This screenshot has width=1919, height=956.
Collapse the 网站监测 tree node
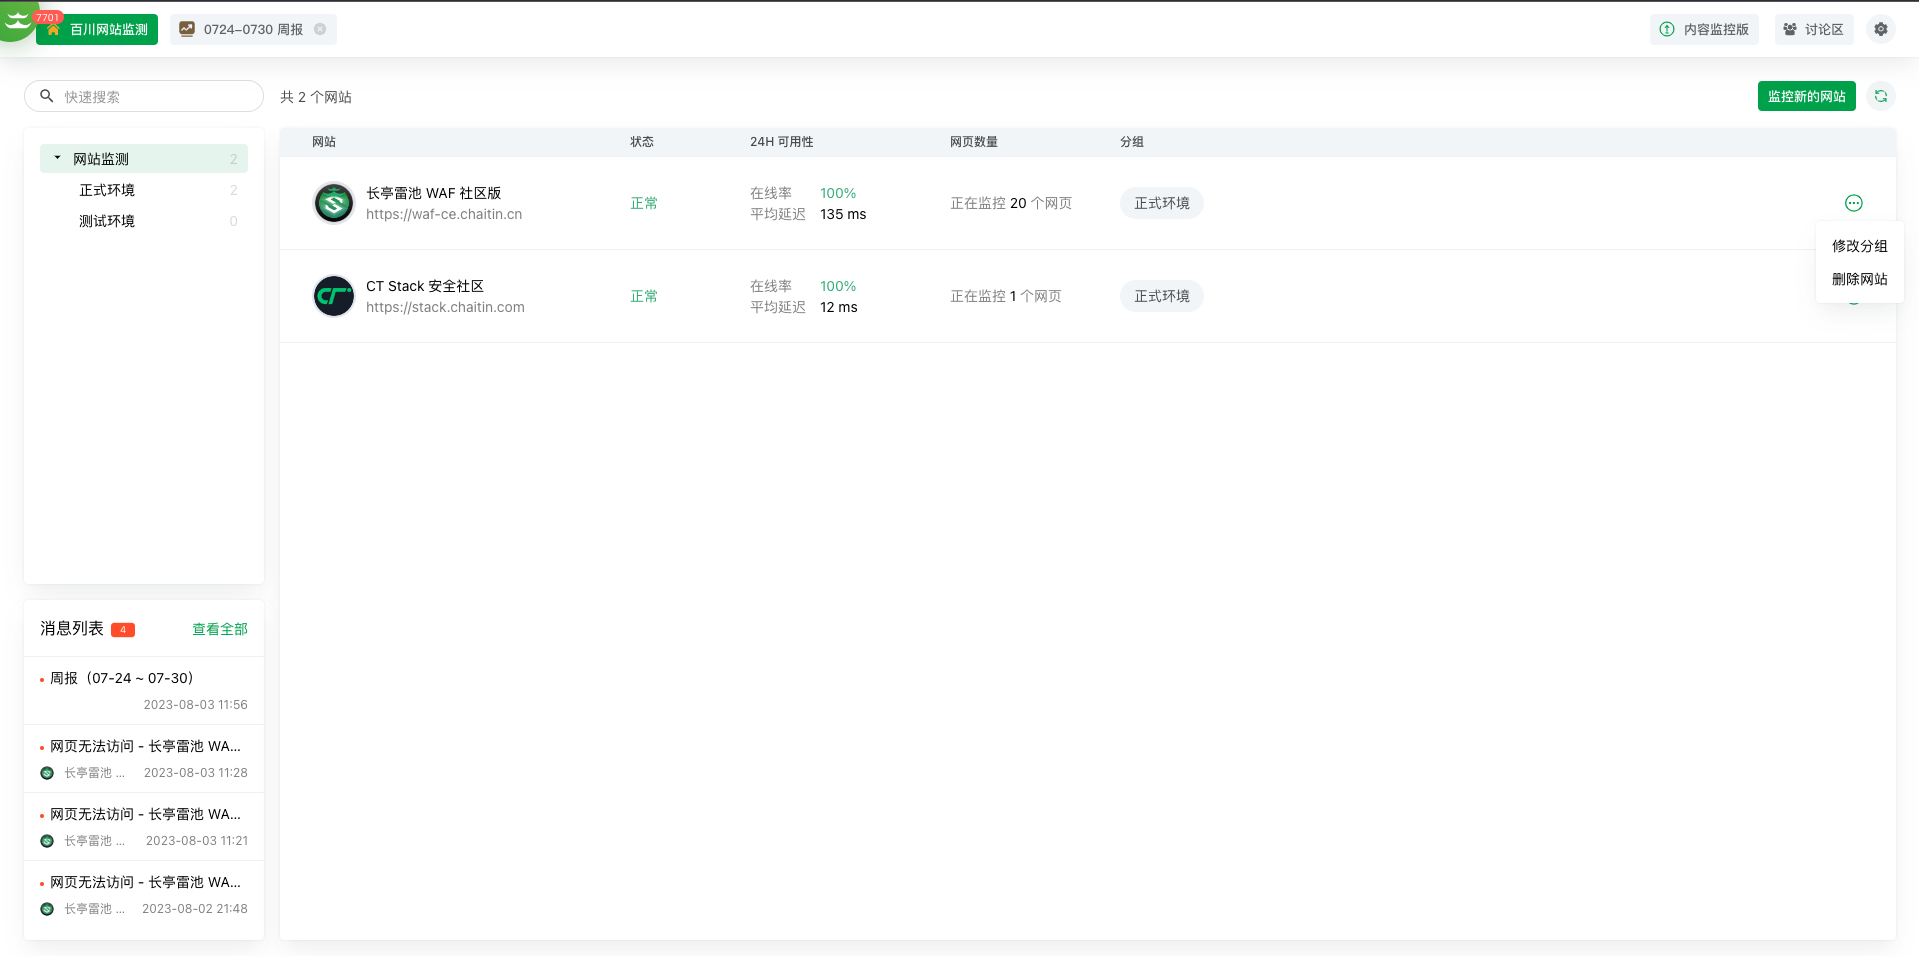pos(57,158)
